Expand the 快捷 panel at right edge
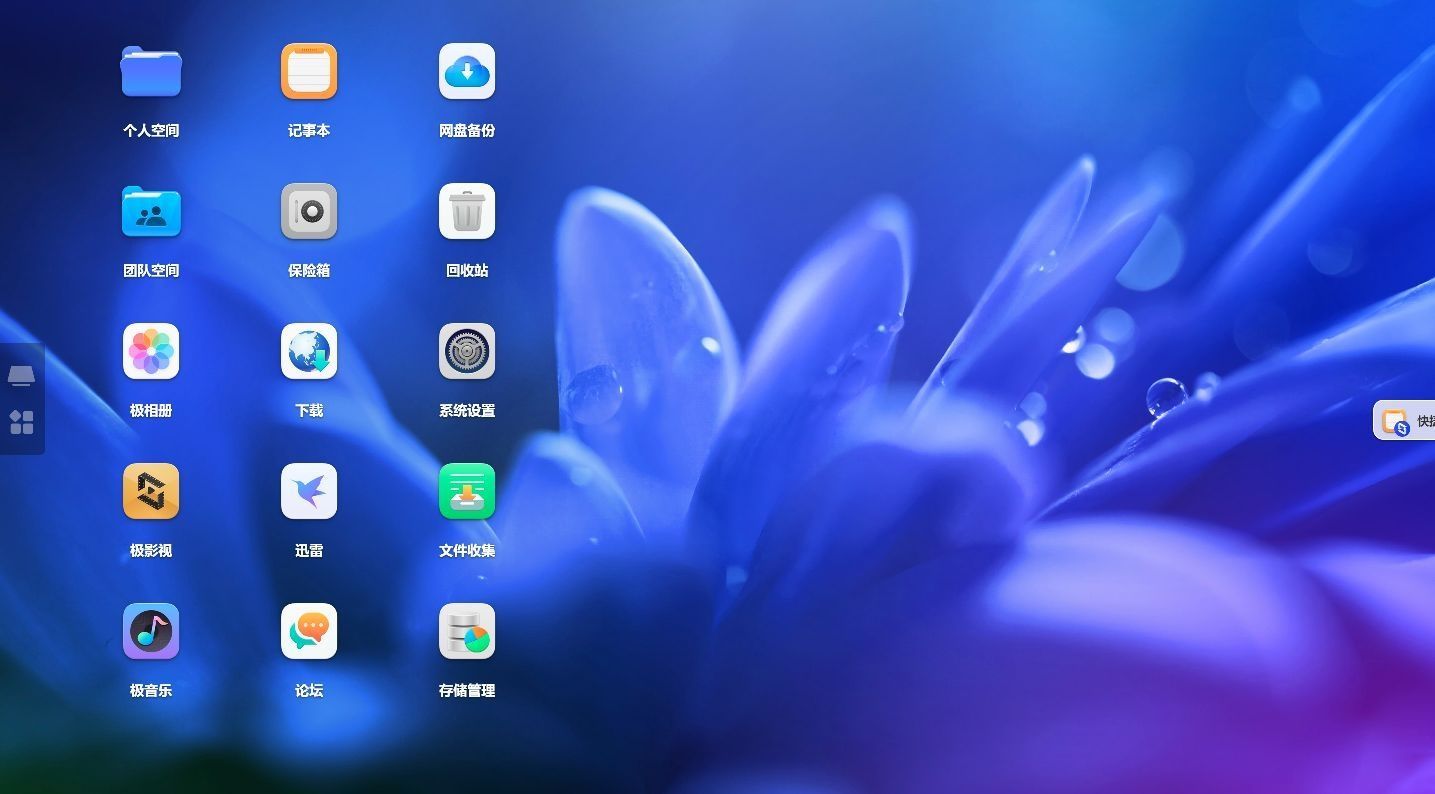 [x=1405, y=421]
